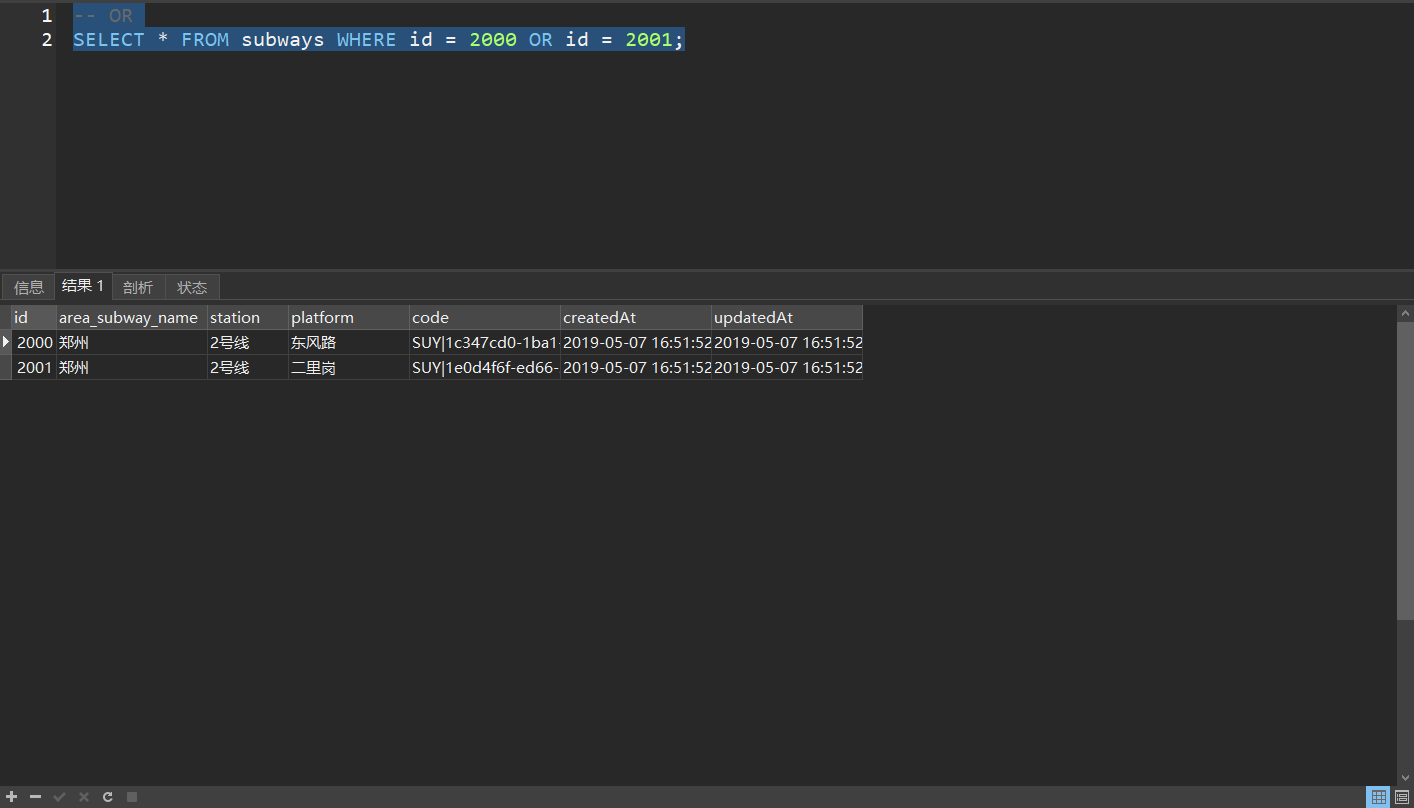The height and width of the screenshot is (808, 1414).
Task: Refresh the query results
Action: [108, 797]
